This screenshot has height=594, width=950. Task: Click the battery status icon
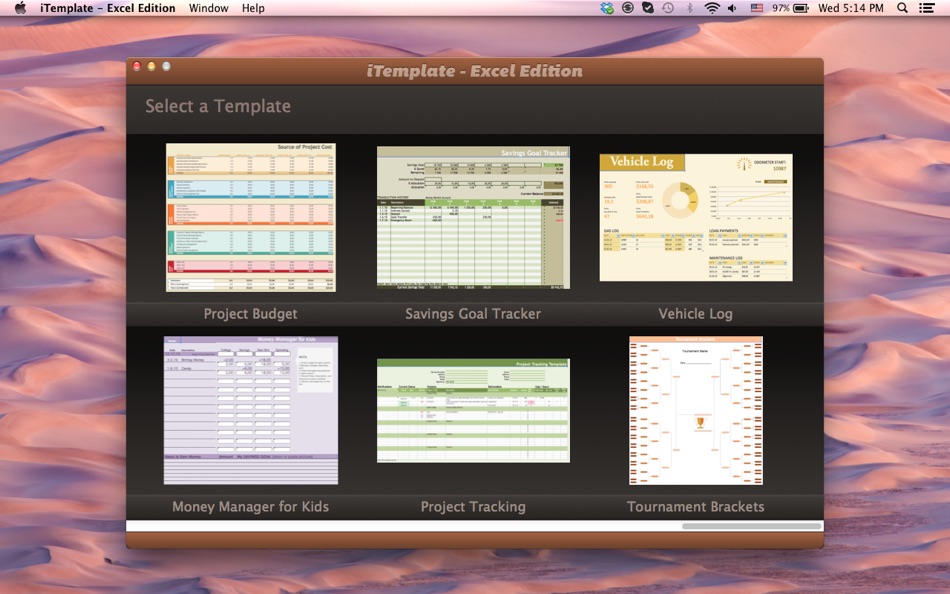pyautogui.click(x=801, y=8)
